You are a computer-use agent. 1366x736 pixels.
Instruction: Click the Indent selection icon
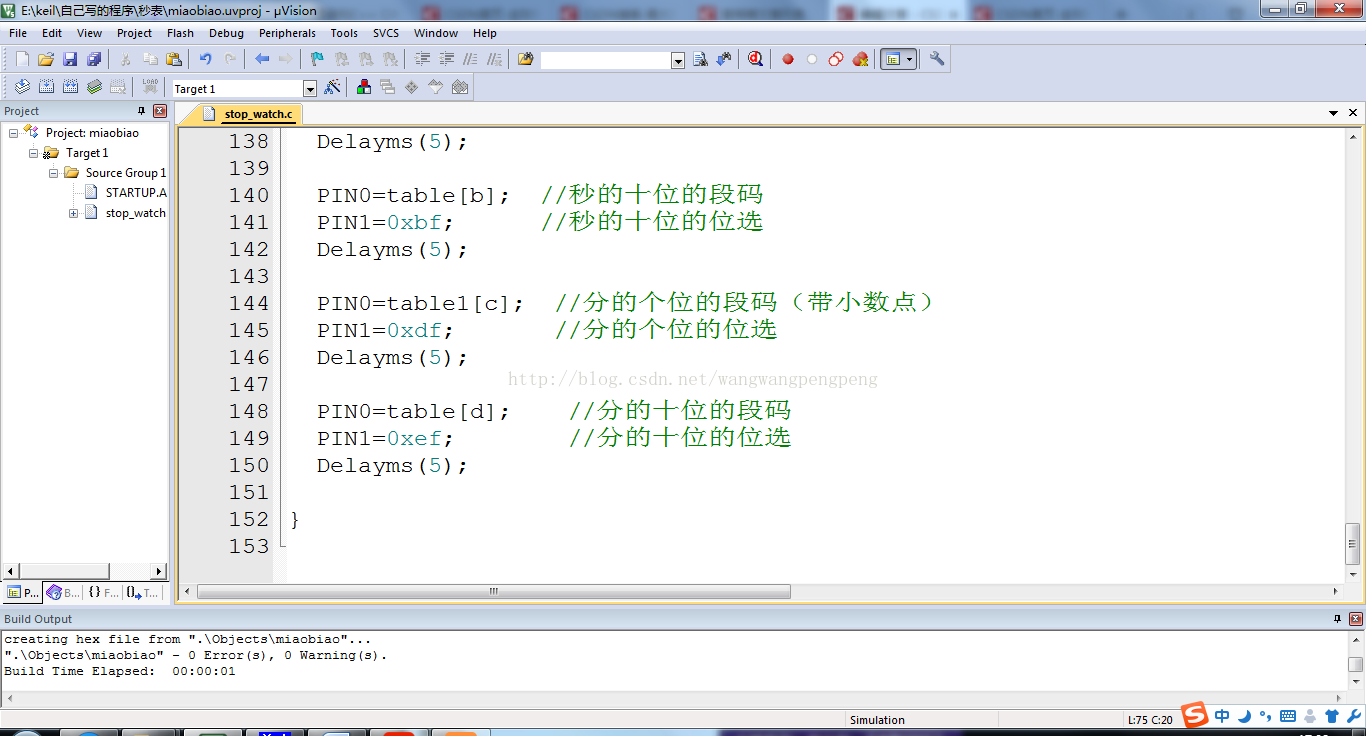click(422, 60)
